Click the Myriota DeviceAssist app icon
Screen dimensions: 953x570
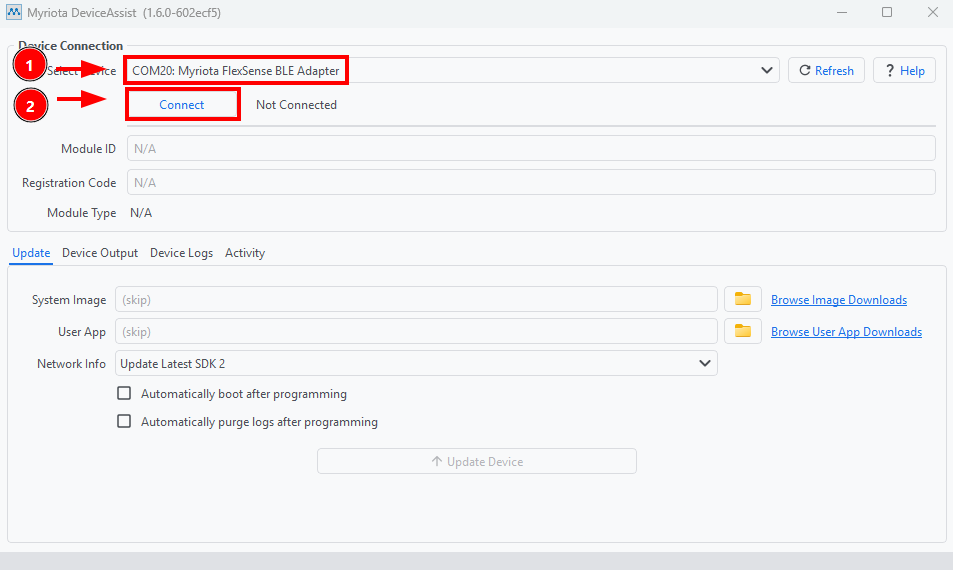(x=13, y=12)
